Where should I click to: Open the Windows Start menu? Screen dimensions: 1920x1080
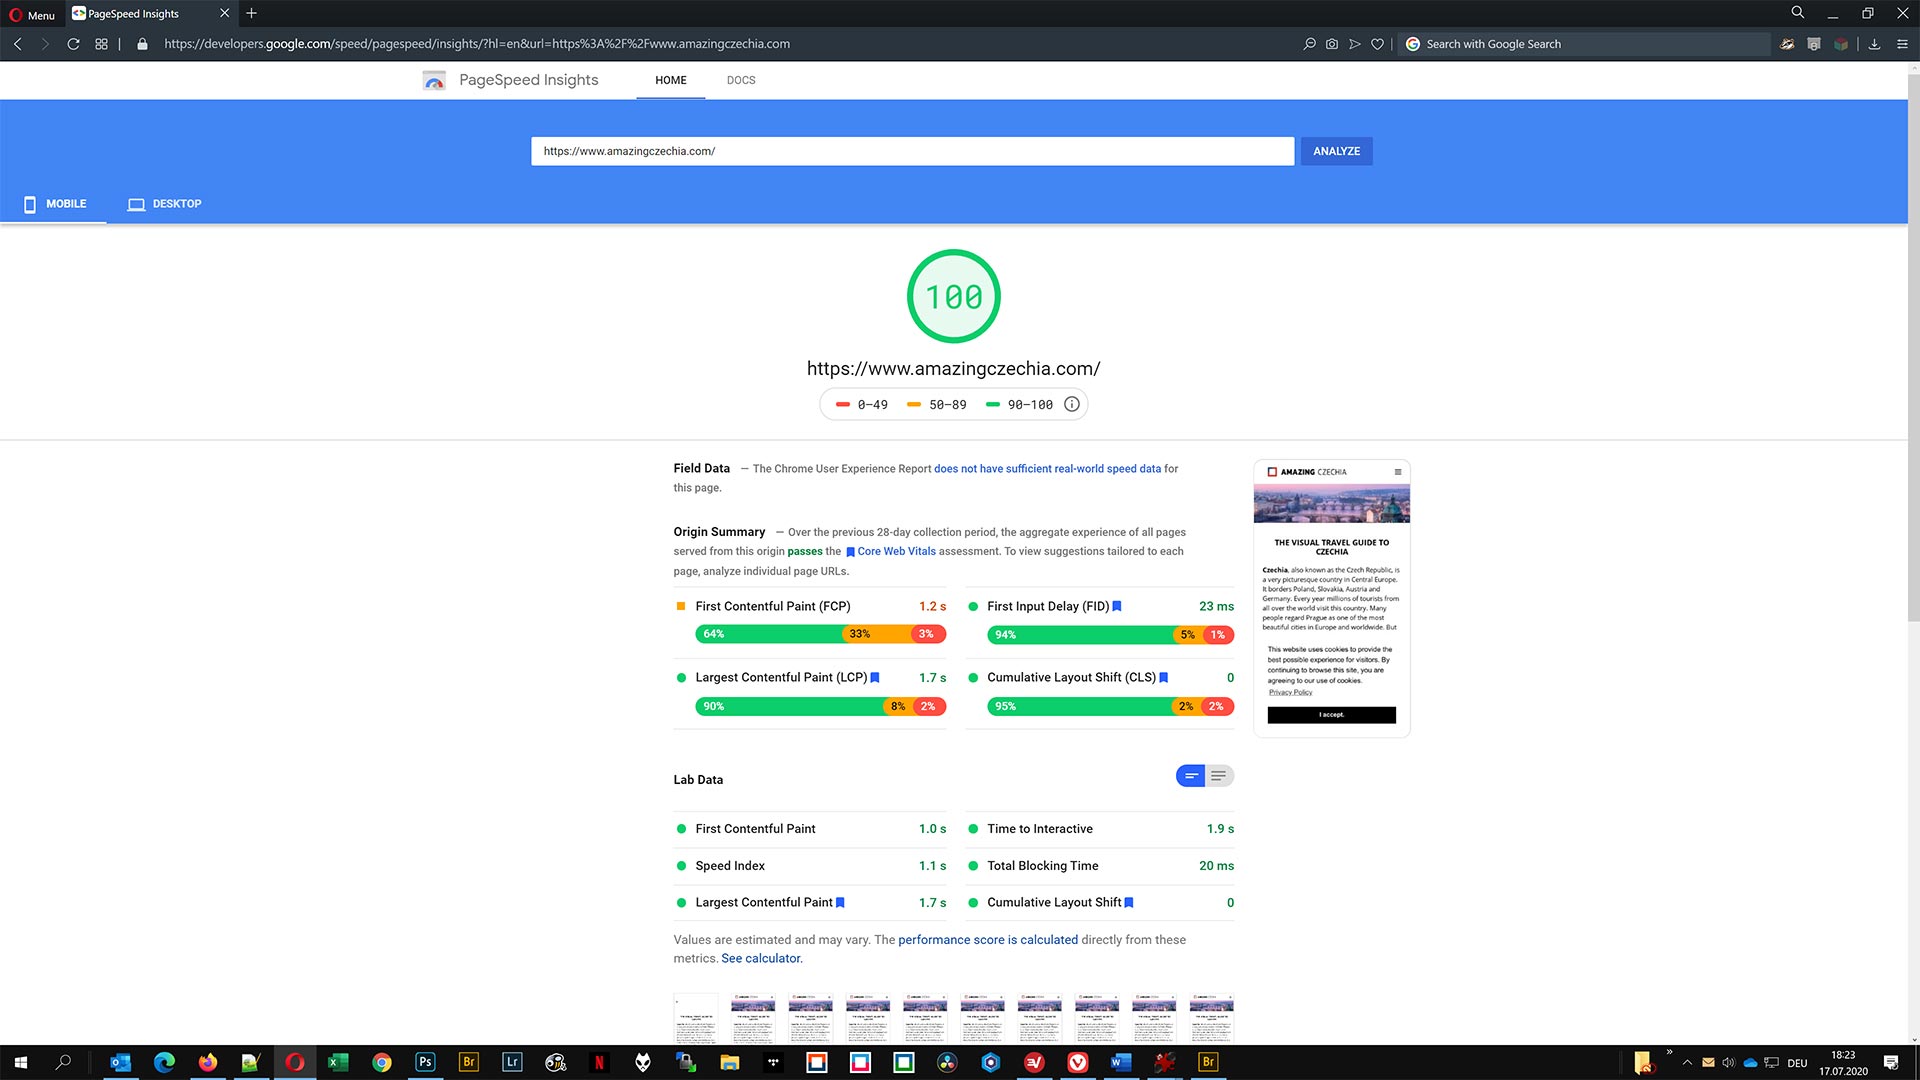click(20, 1062)
